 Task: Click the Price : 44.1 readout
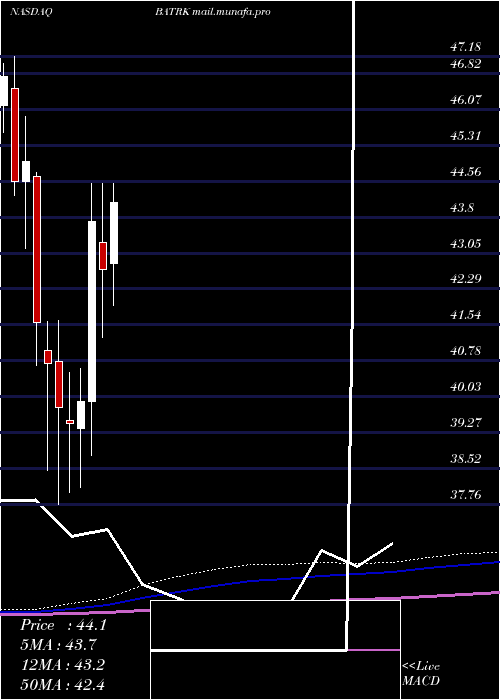click(x=63, y=625)
